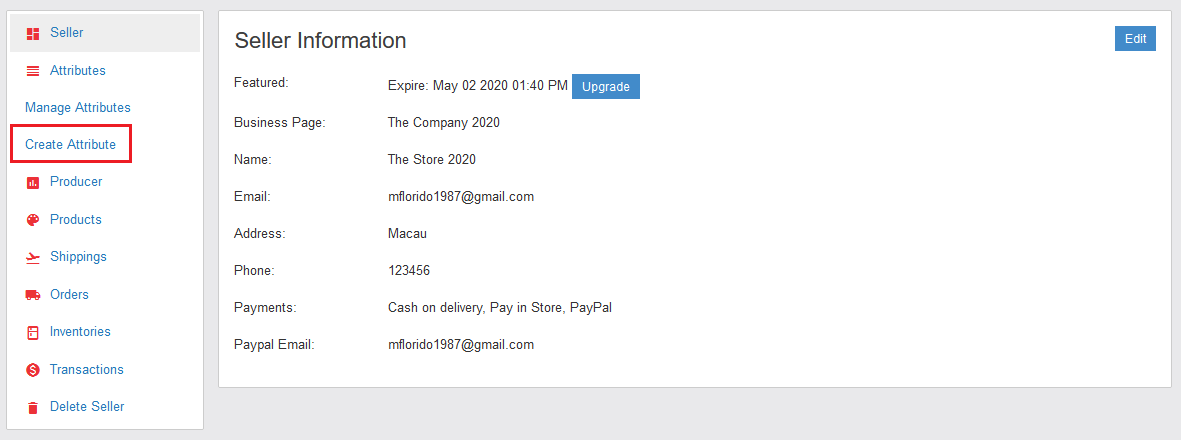Open Manage Attributes submenu link

[x=77, y=107]
